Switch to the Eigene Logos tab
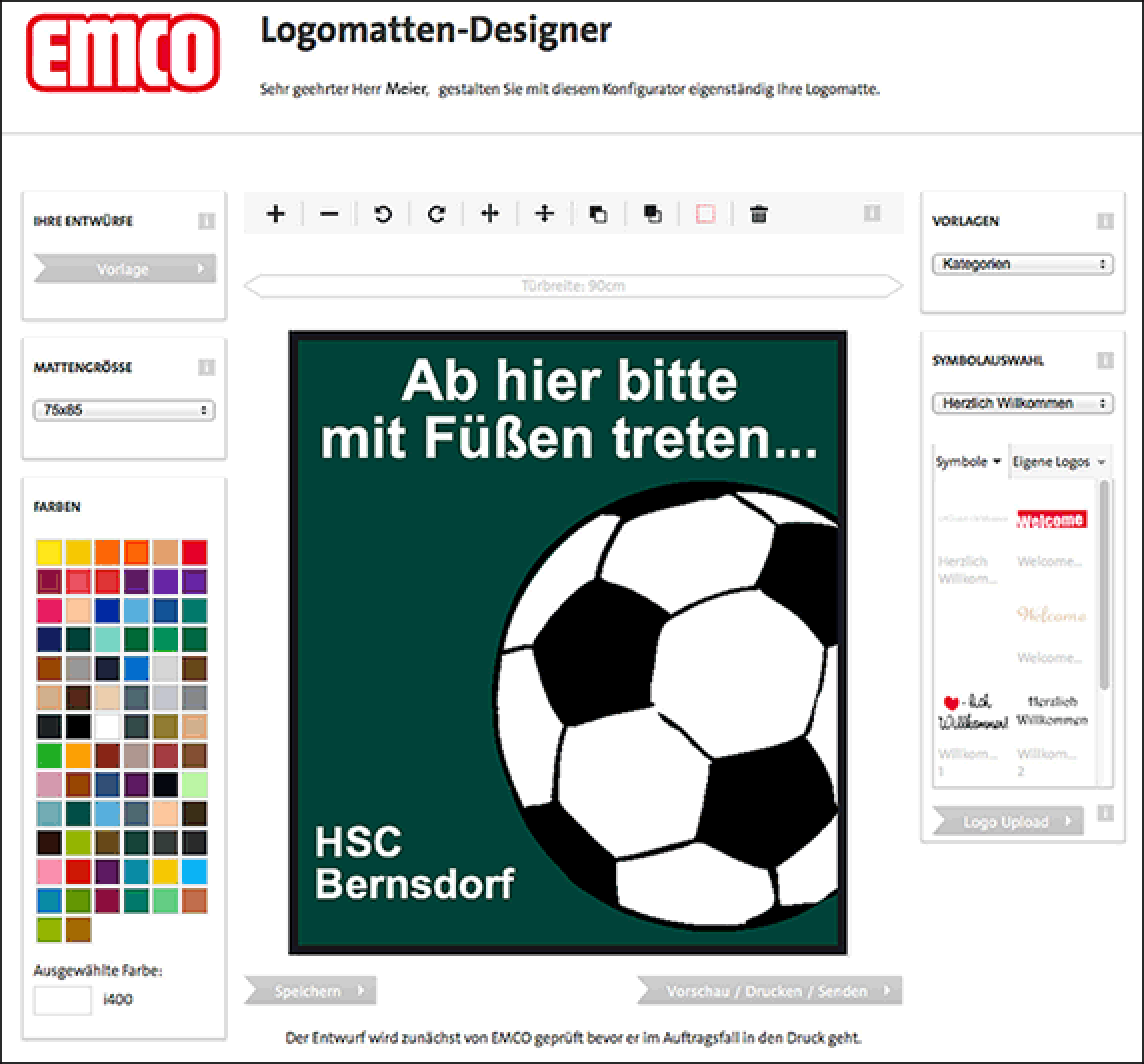This screenshot has width=1144, height=1064. pos(1059,461)
